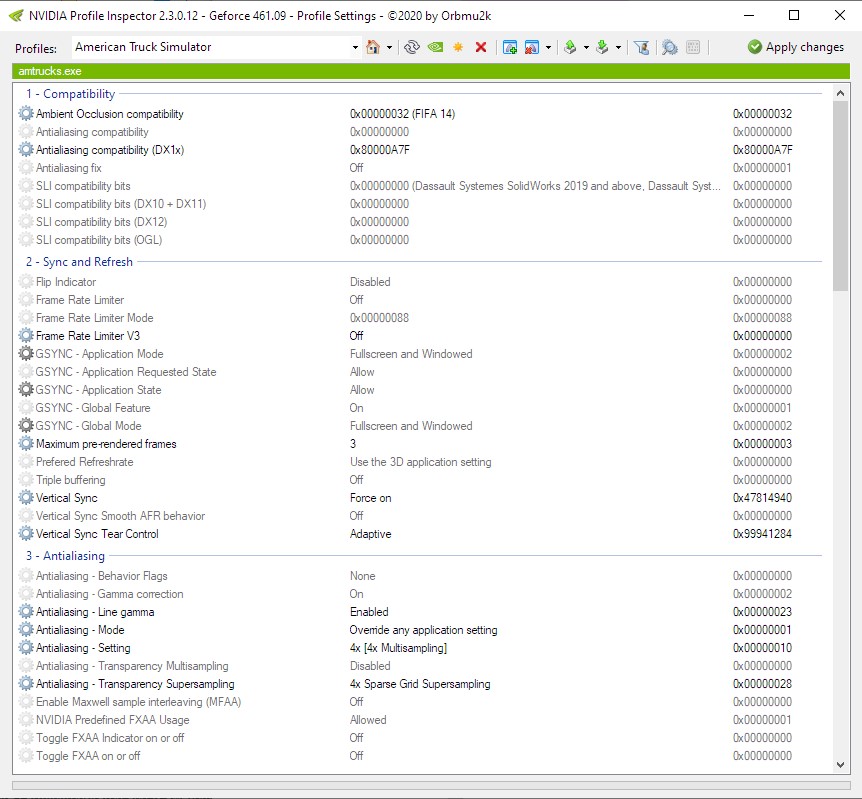Select the Maximum pre-rendered frames value 3
Screen dimensions: 862x799
point(353,444)
